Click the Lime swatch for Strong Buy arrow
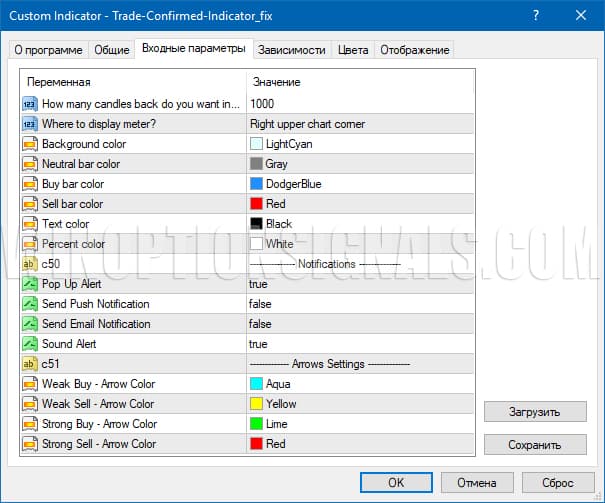This screenshot has width=605, height=503. (257, 424)
